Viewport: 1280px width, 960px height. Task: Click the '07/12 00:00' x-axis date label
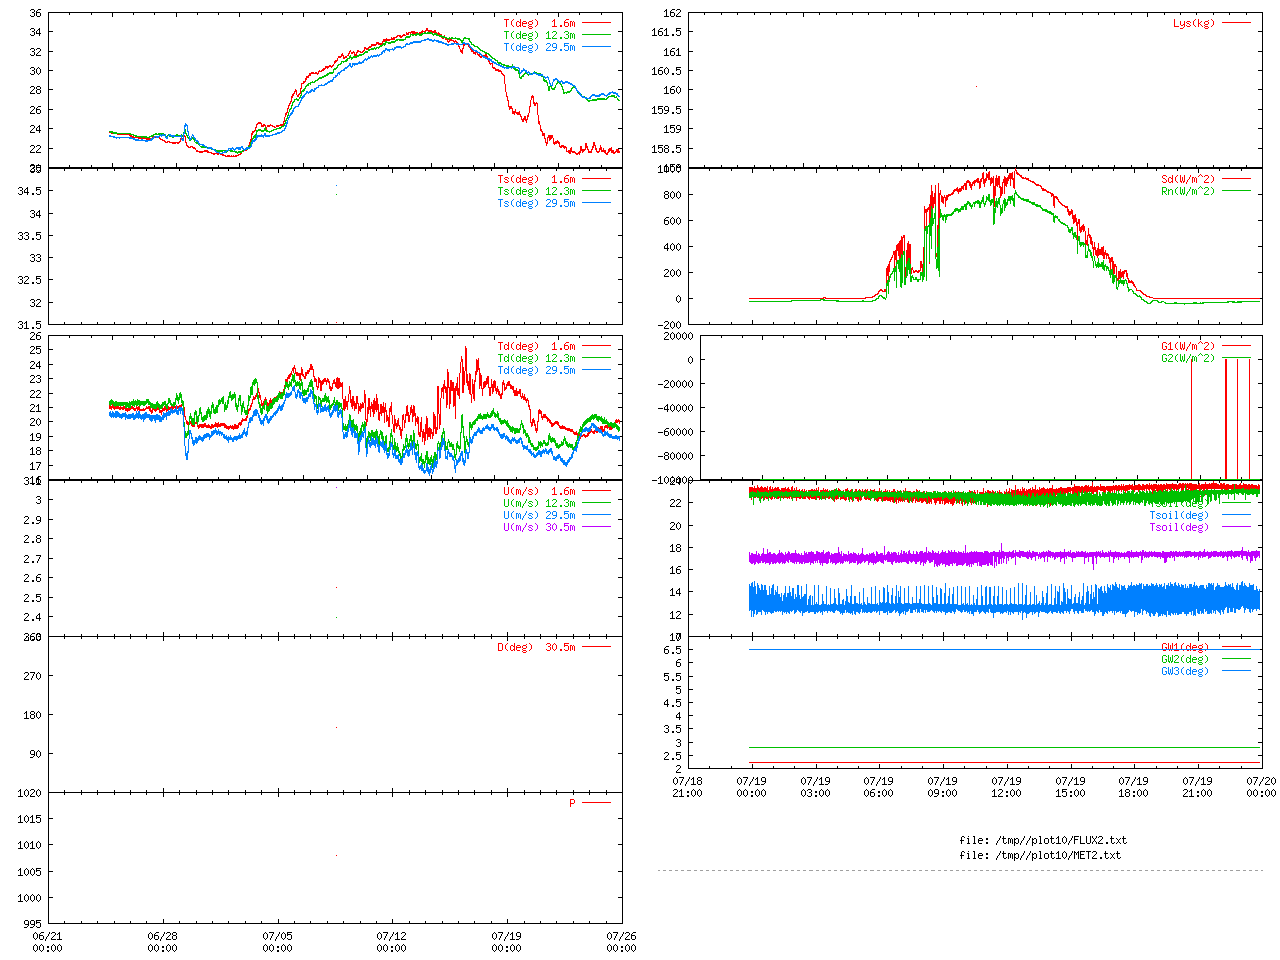(x=392, y=942)
